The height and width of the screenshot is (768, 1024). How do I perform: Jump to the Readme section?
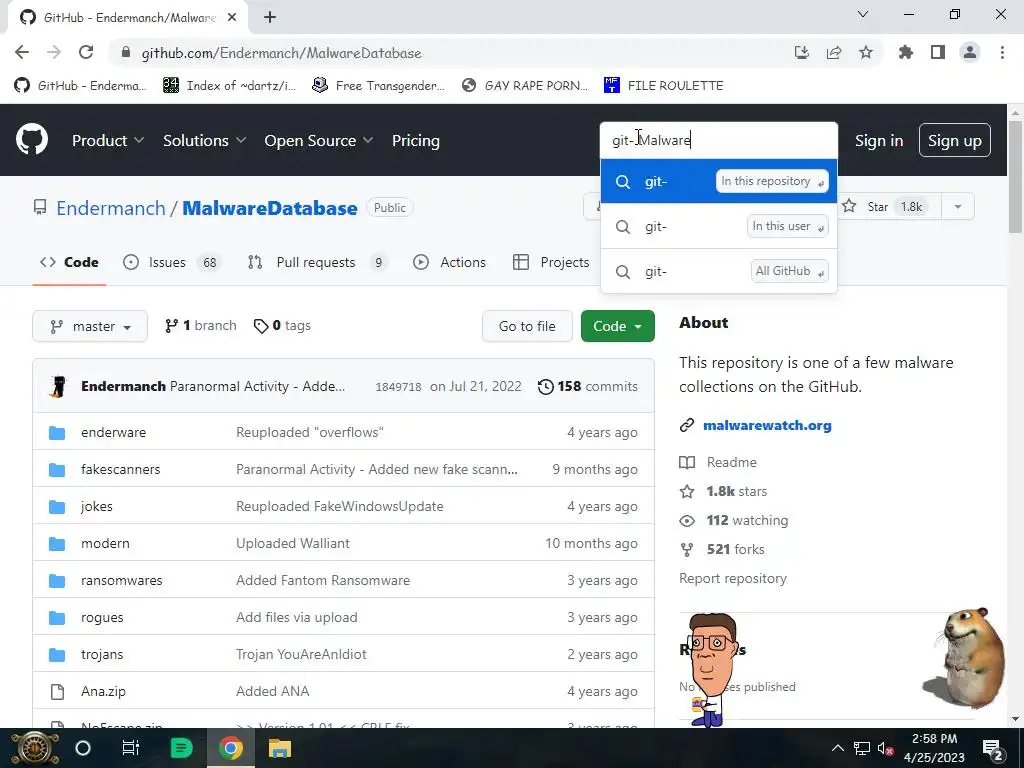(x=718, y=462)
